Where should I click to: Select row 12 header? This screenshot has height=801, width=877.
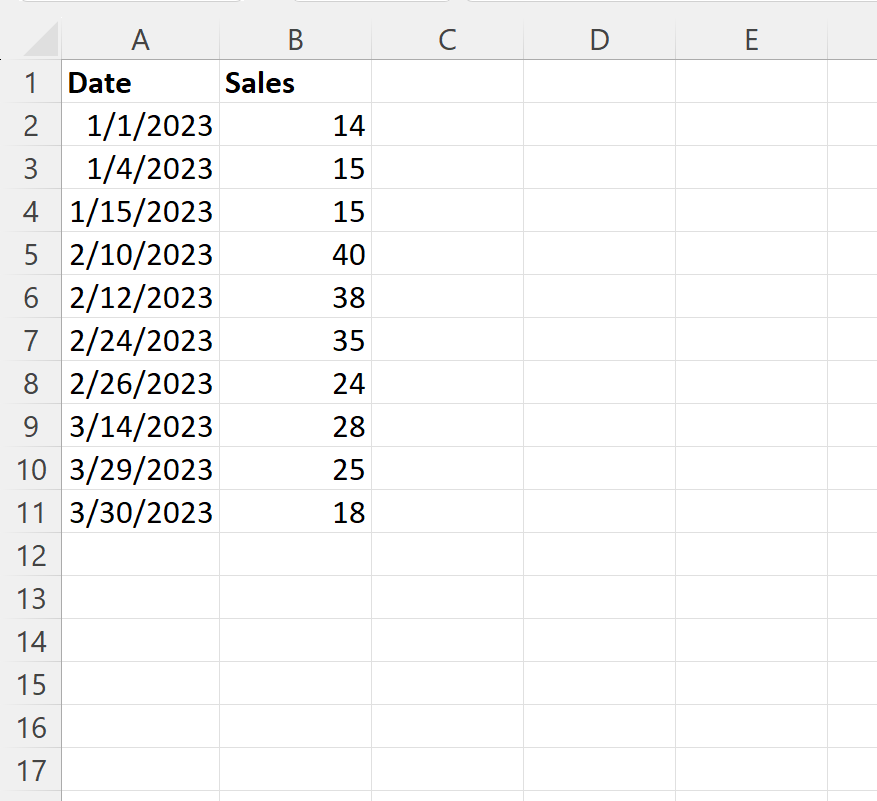click(x=31, y=554)
